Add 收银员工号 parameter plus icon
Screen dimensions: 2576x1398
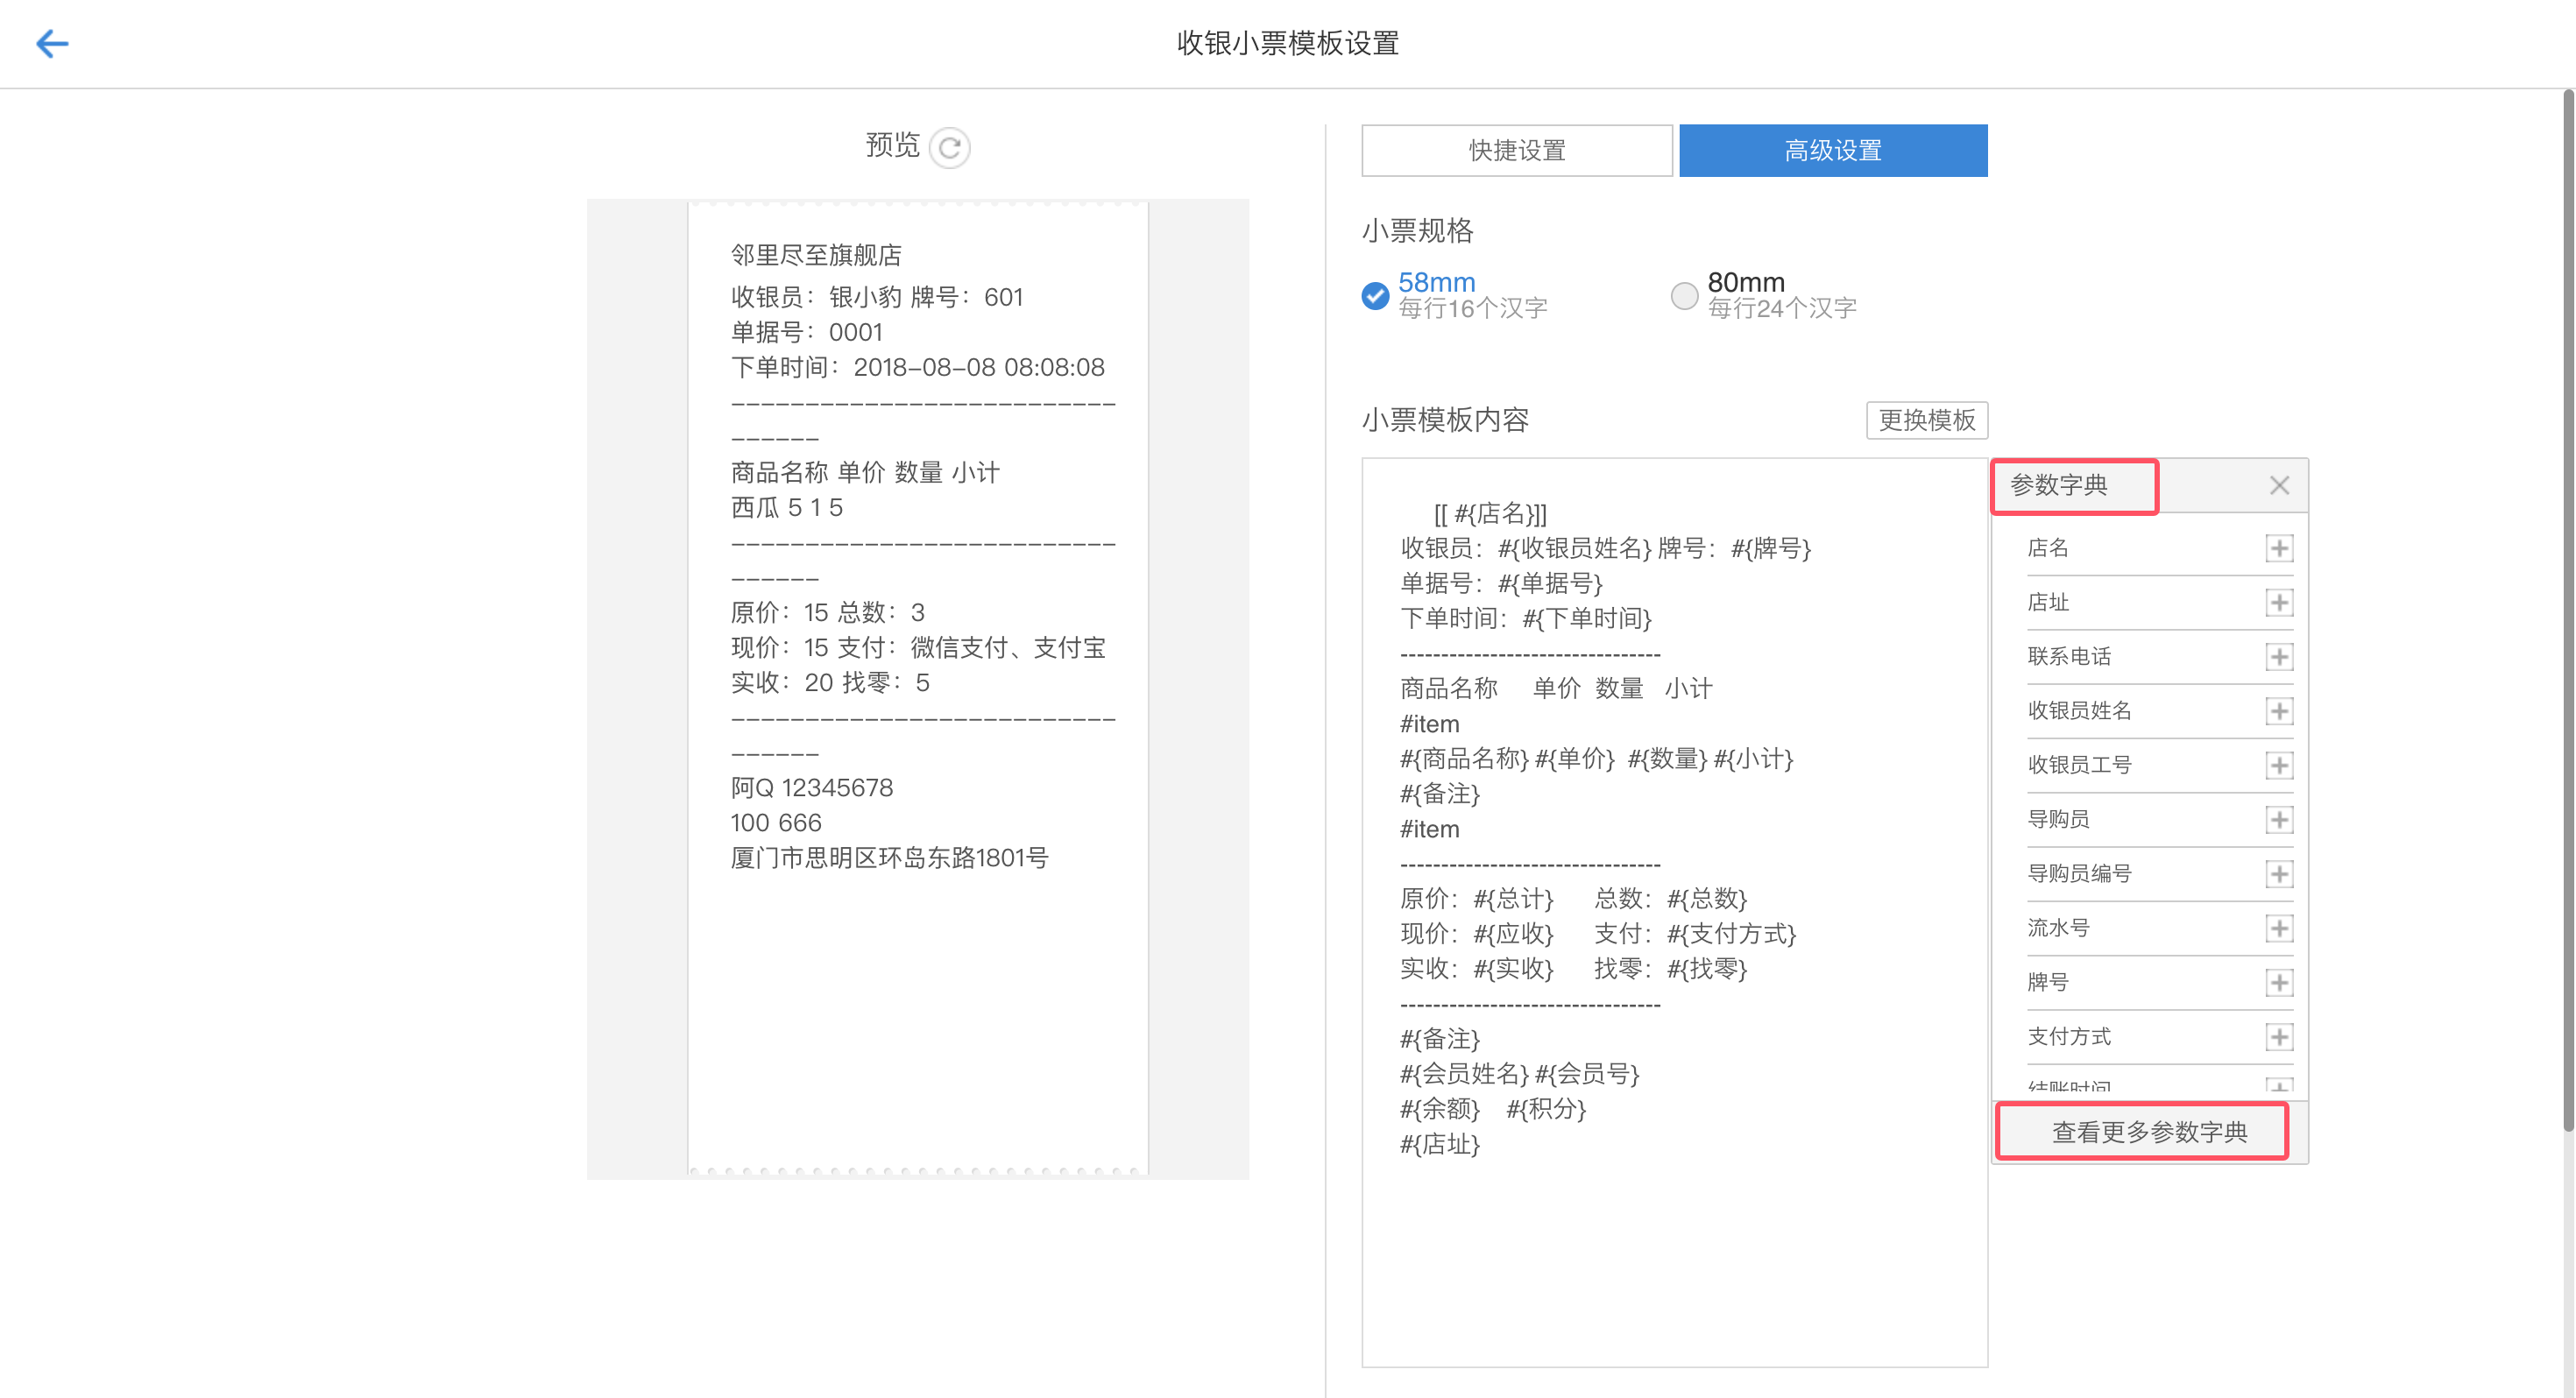point(2279,765)
